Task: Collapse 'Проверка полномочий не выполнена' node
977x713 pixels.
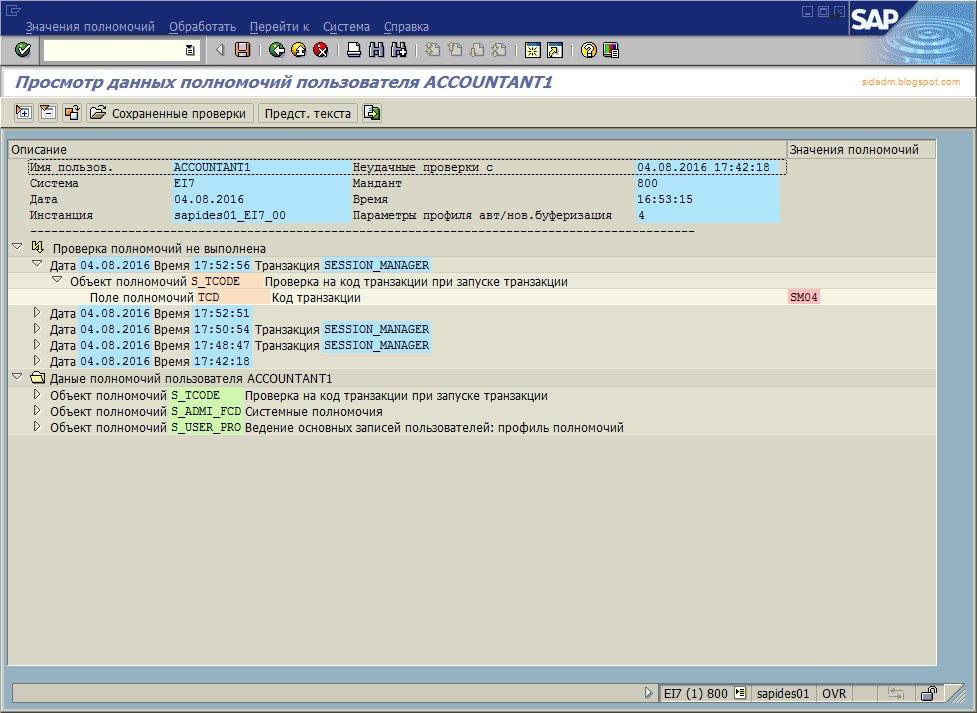Action: [x=17, y=247]
